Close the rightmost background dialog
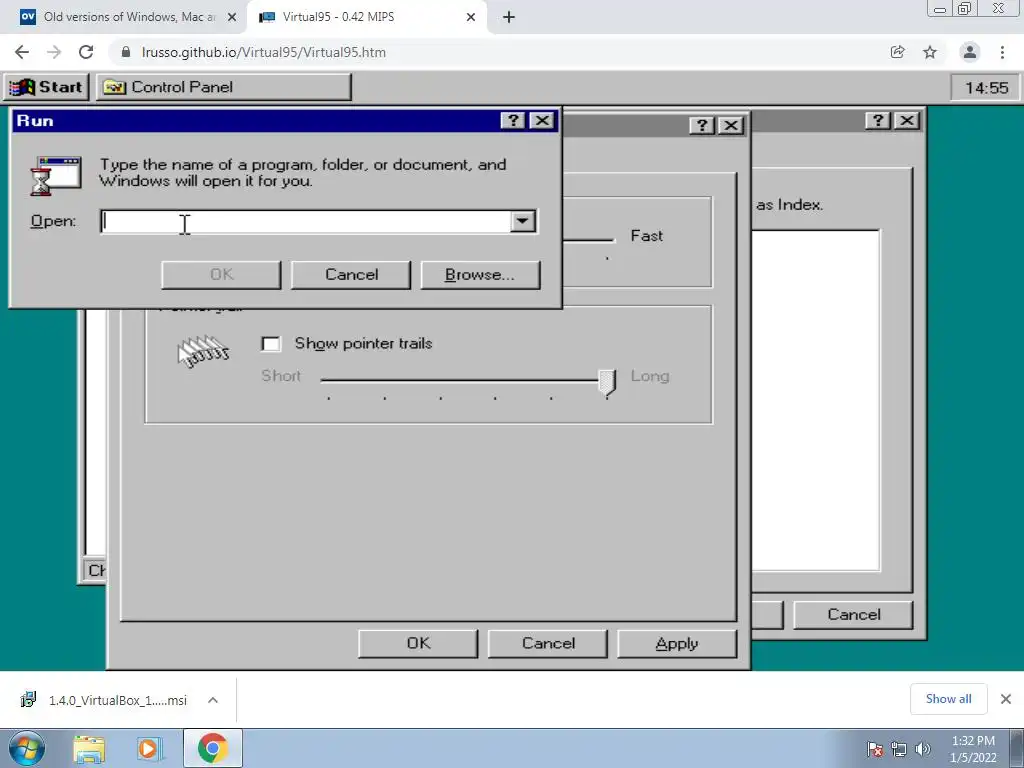 (906, 120)
